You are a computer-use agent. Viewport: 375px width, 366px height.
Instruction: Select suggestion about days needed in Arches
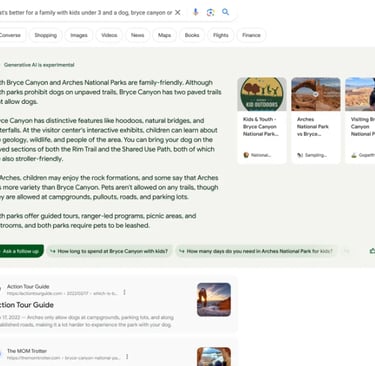pos(256,251)
